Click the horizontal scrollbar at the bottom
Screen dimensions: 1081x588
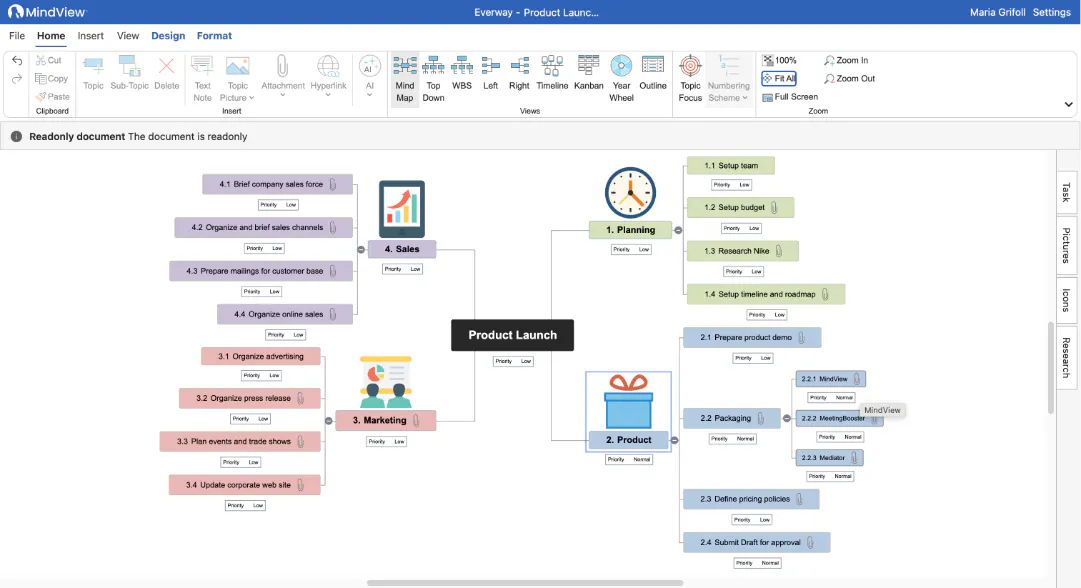(x=525, y=583)
